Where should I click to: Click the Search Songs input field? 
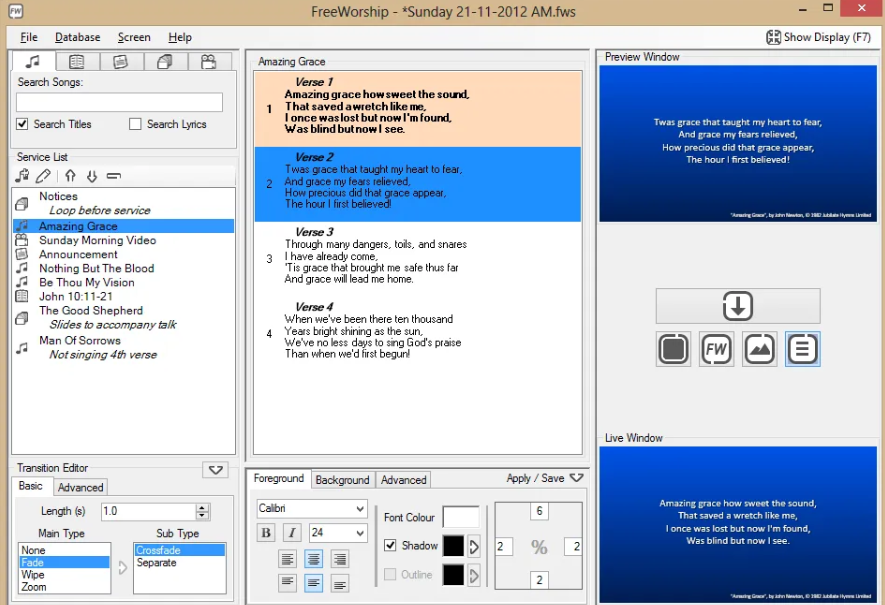tap(119, 102)
